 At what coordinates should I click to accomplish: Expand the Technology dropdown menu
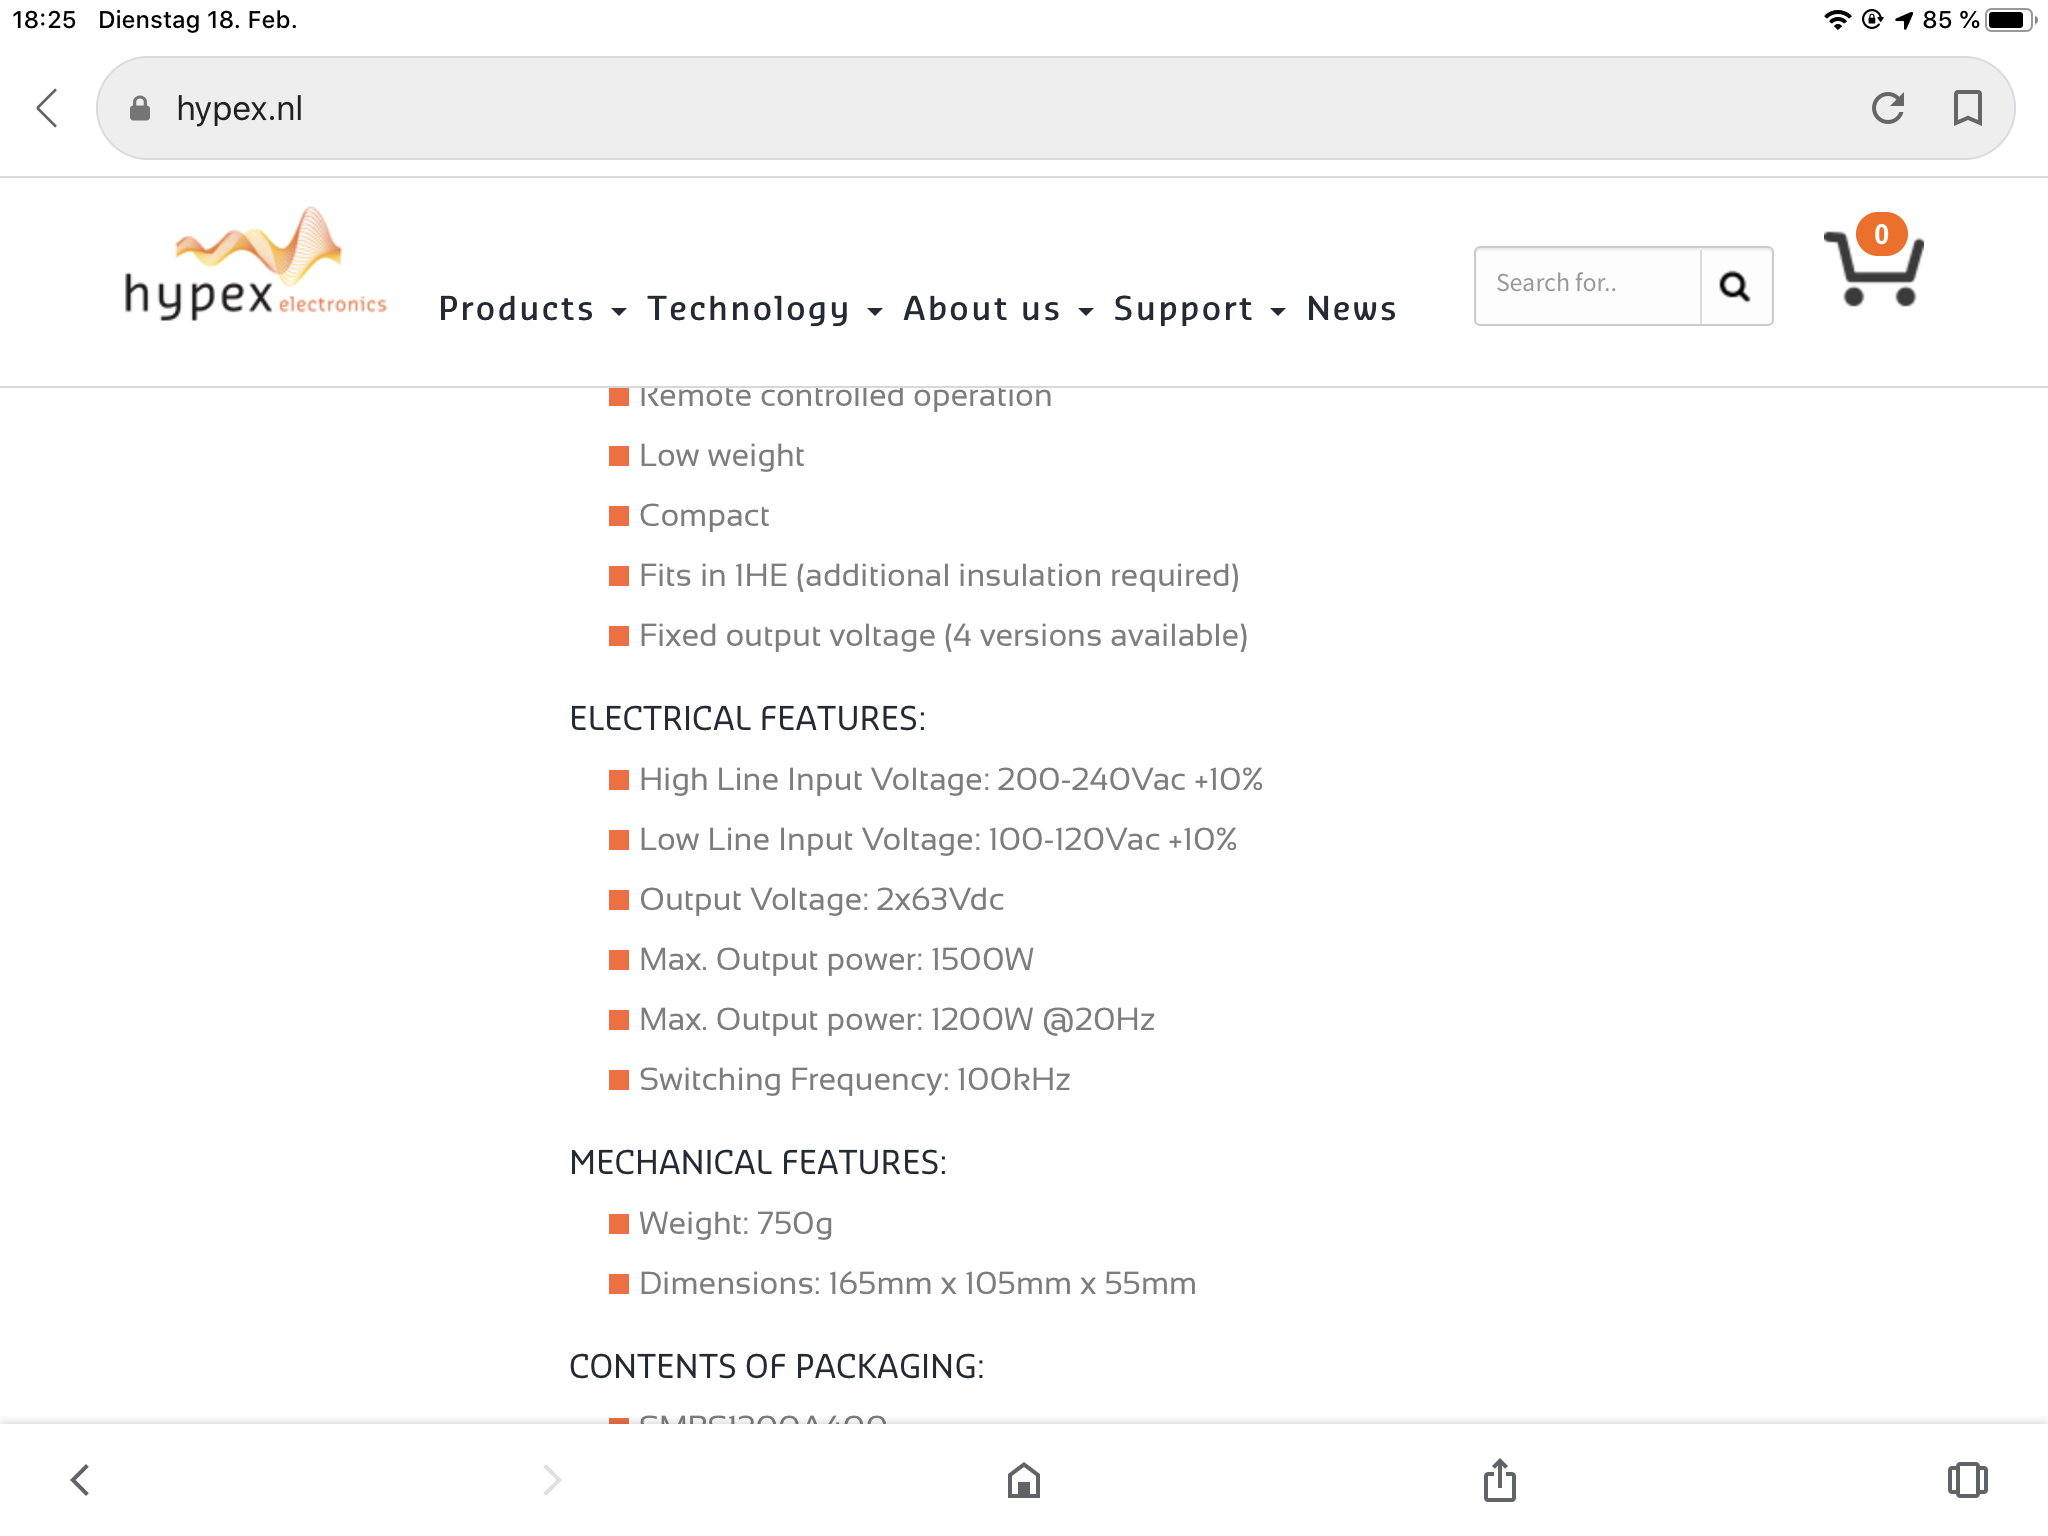[765, 309]
